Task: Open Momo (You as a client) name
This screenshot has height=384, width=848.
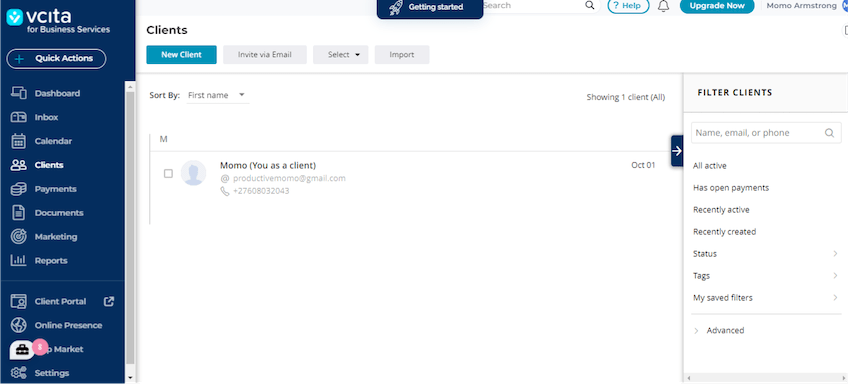Action: click(268, 165)
